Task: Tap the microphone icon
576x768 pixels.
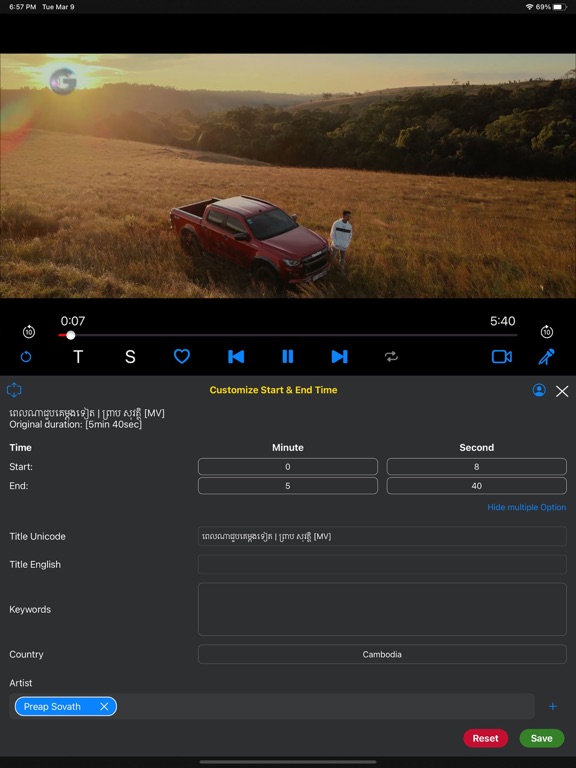Action: [x=547, y=357]
